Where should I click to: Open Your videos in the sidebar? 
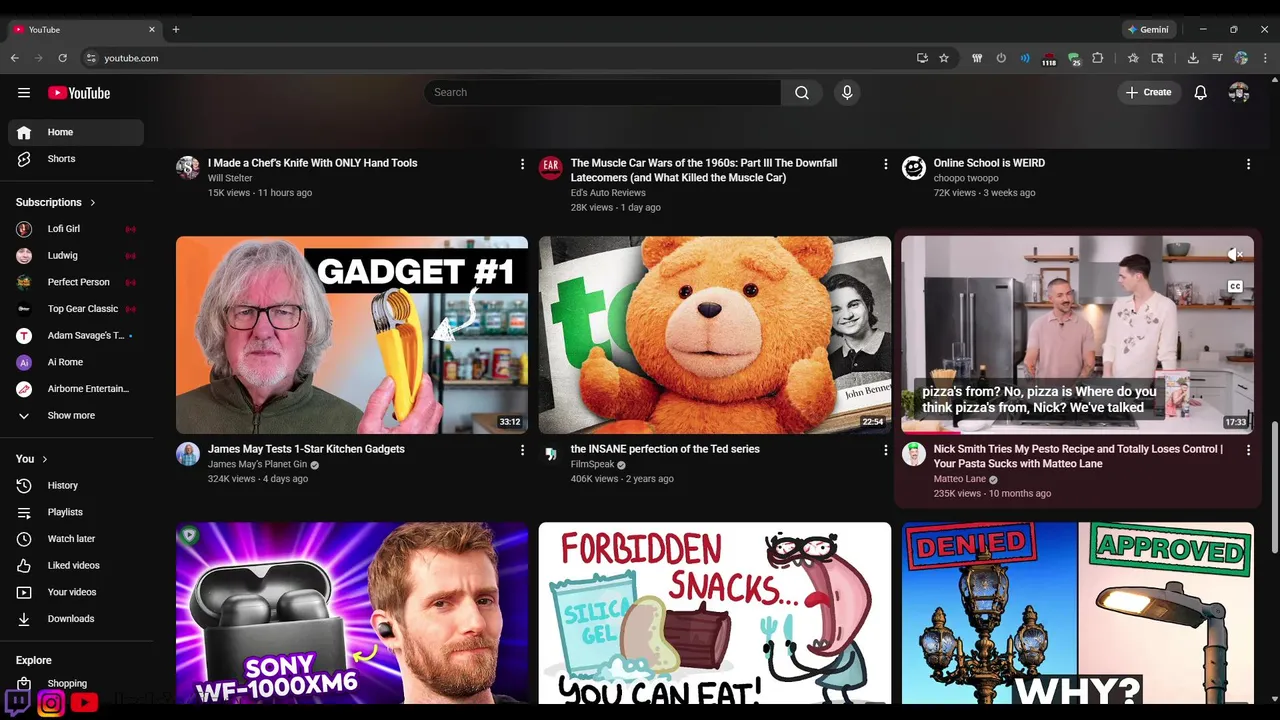(76, 592)
